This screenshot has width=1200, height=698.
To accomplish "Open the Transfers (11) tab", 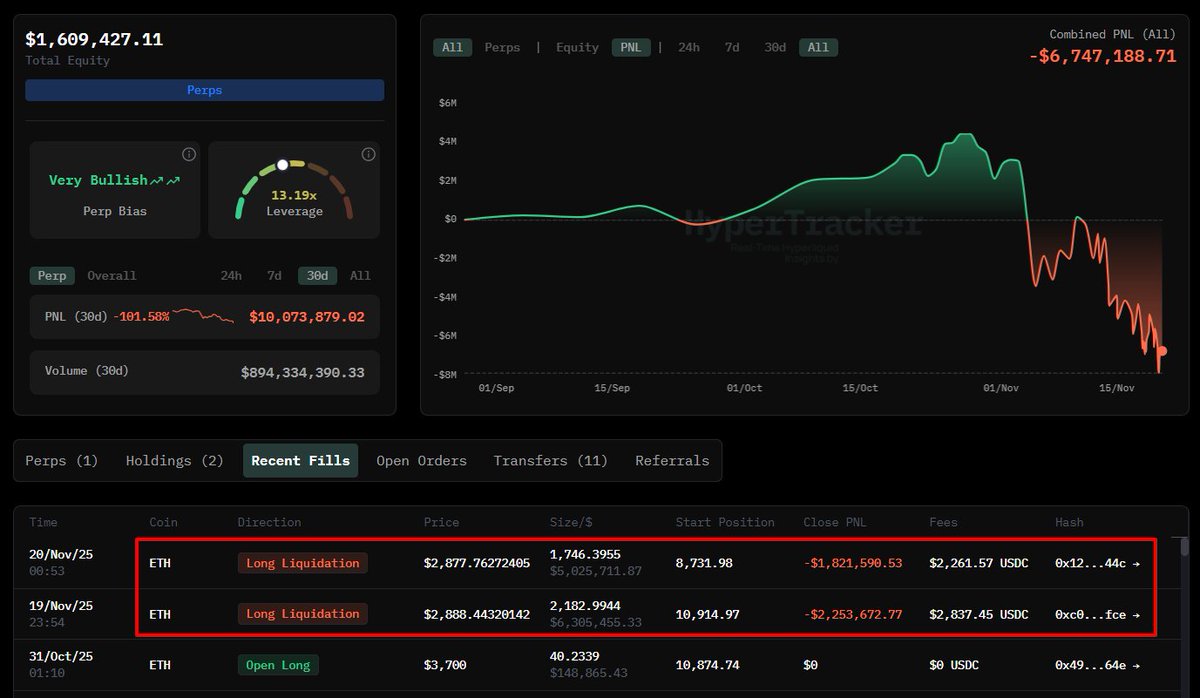I will click(x=550, y=461).
